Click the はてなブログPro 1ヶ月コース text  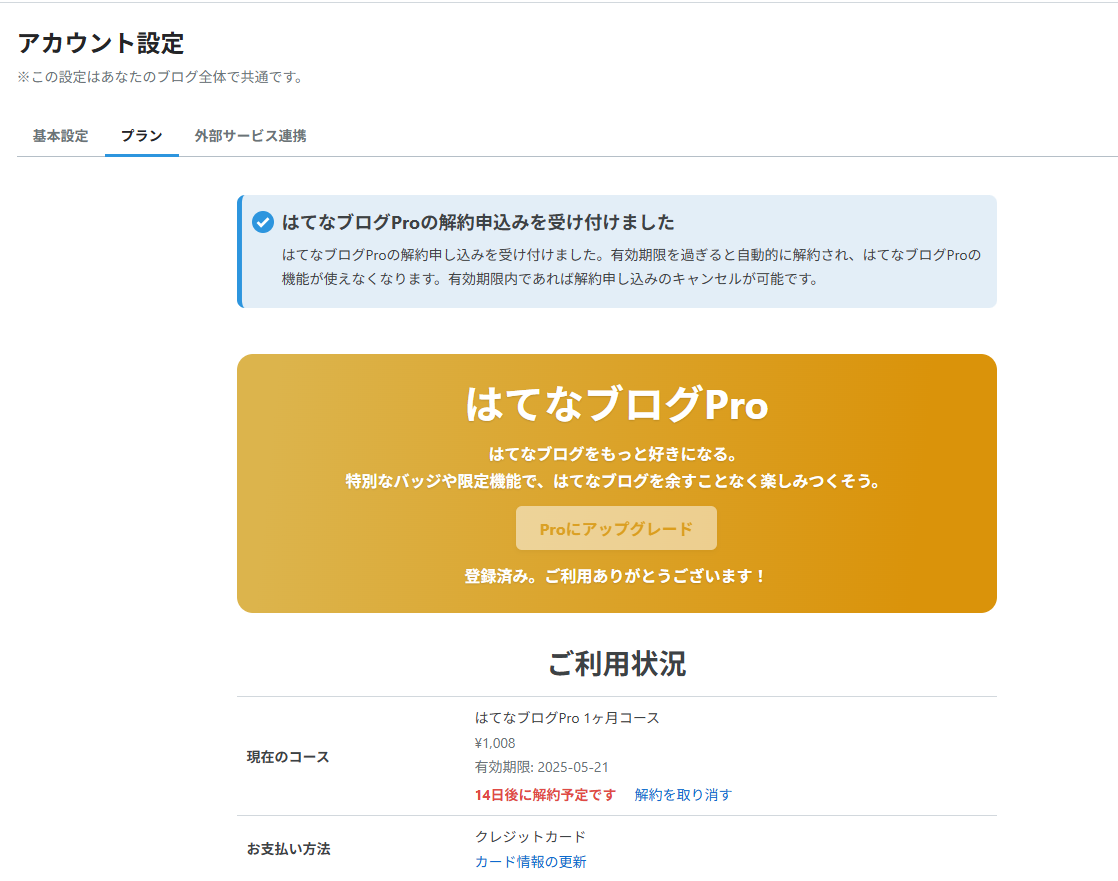[x=567, y=718]
